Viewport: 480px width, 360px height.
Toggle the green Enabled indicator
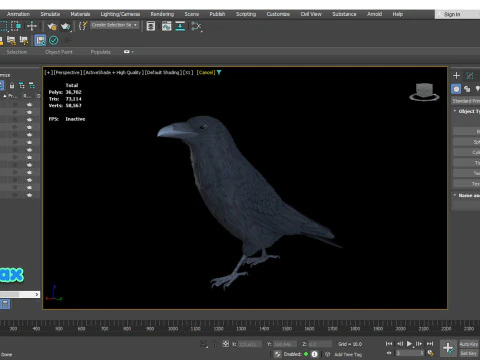306,354
